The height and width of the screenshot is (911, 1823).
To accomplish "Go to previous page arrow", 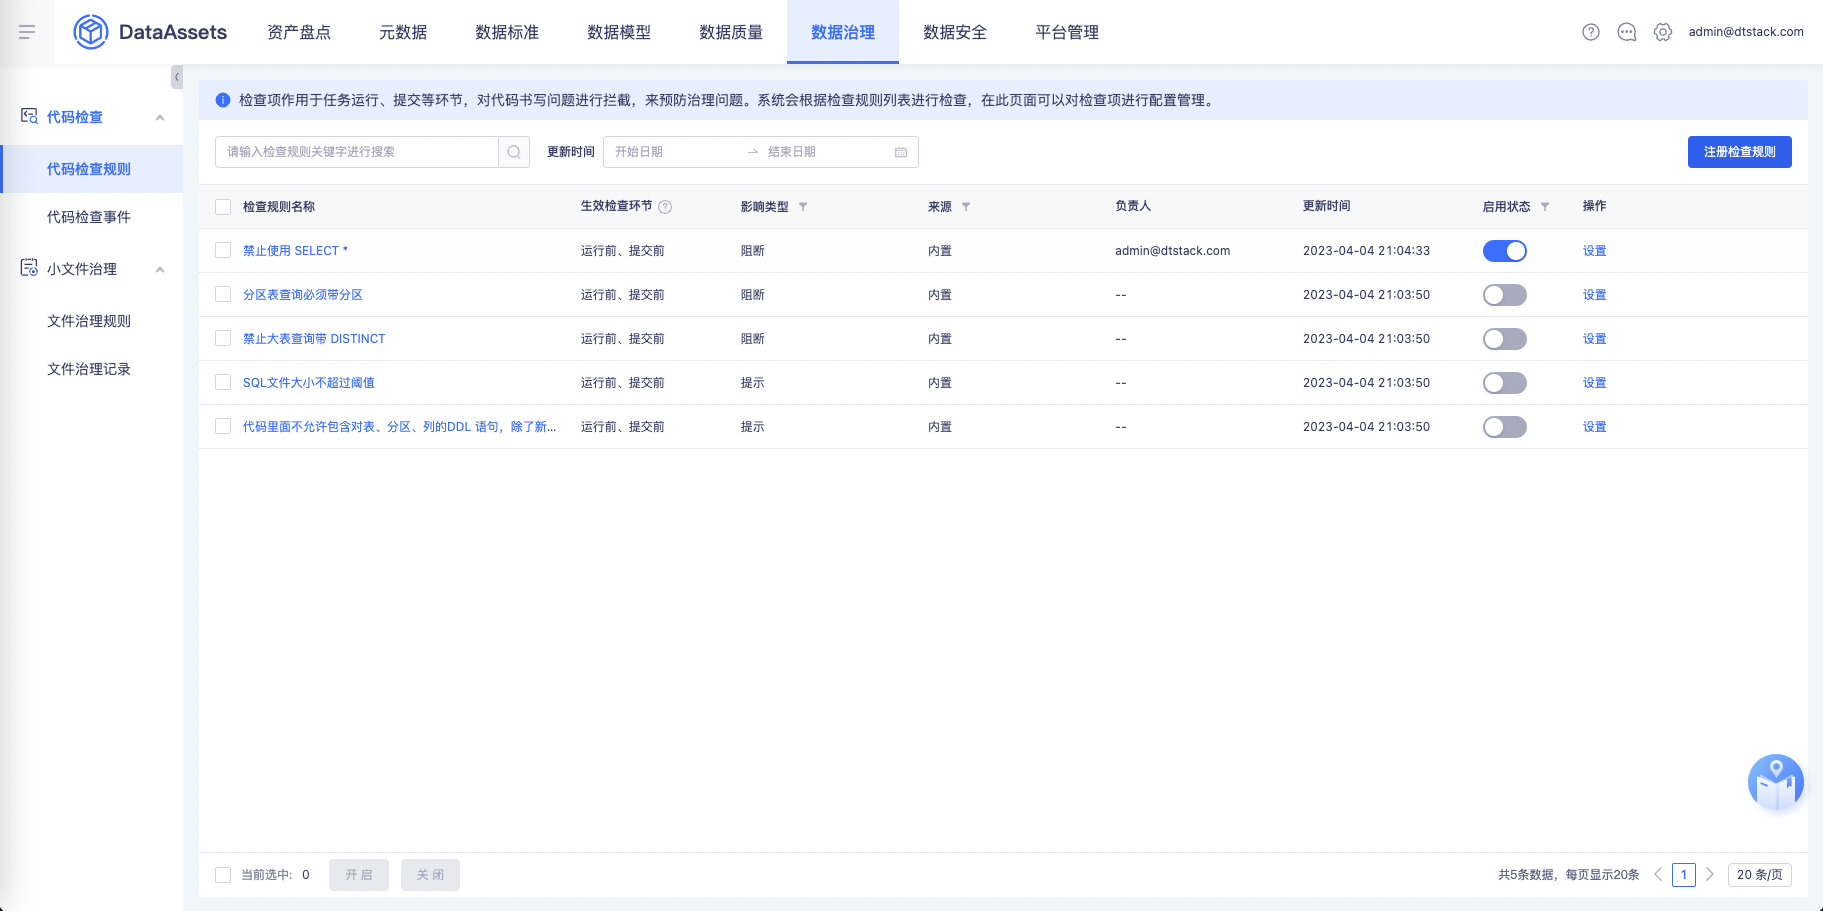I will tap(1658, 874).
